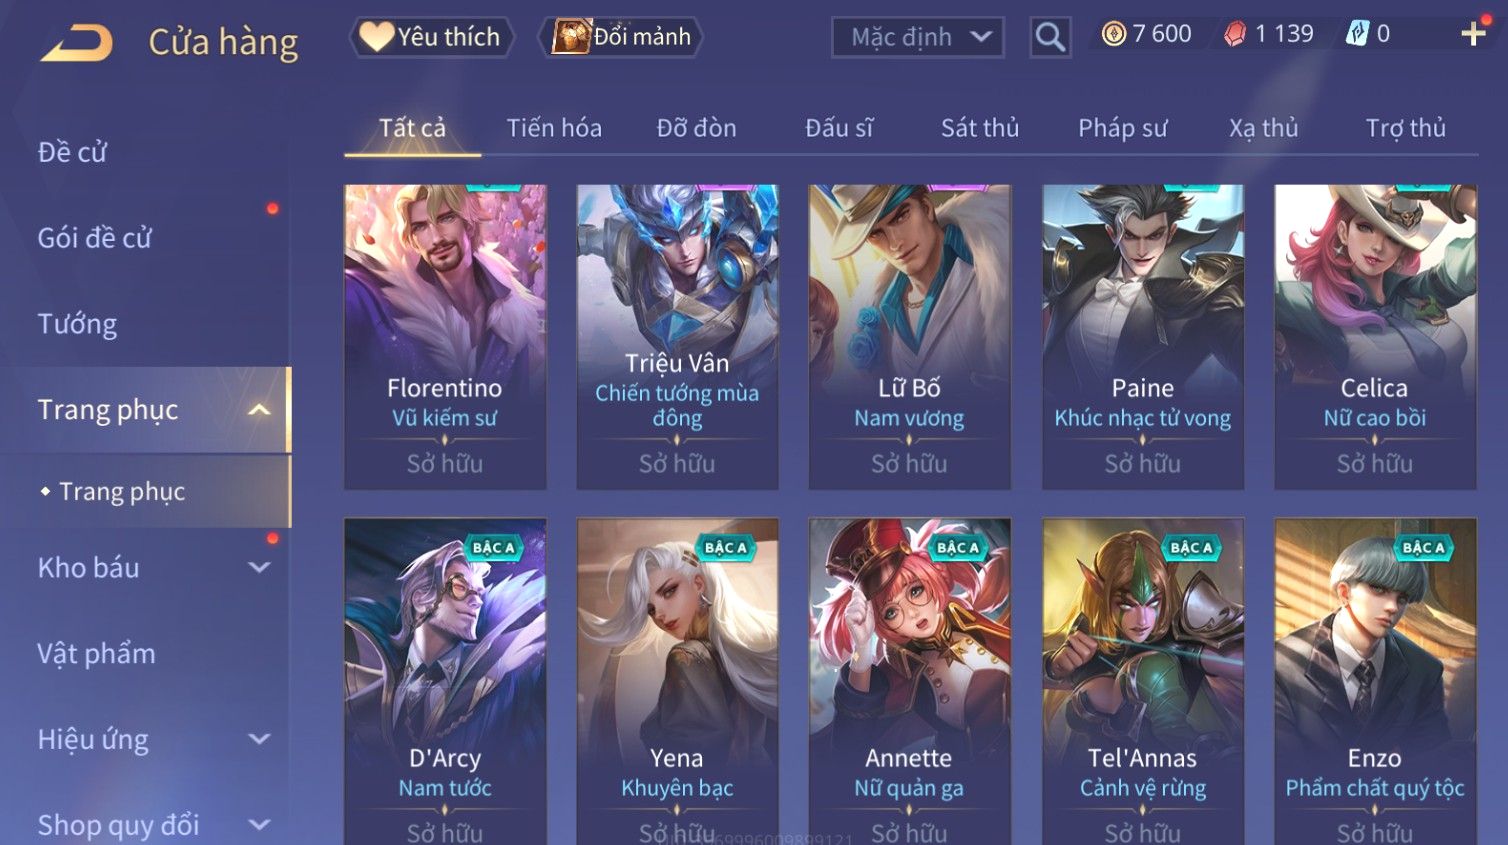The width and height of the screenshot is (1508, 845).
Task: Expand the Kho báu sidebar section
Action: [x=259, y=568]
